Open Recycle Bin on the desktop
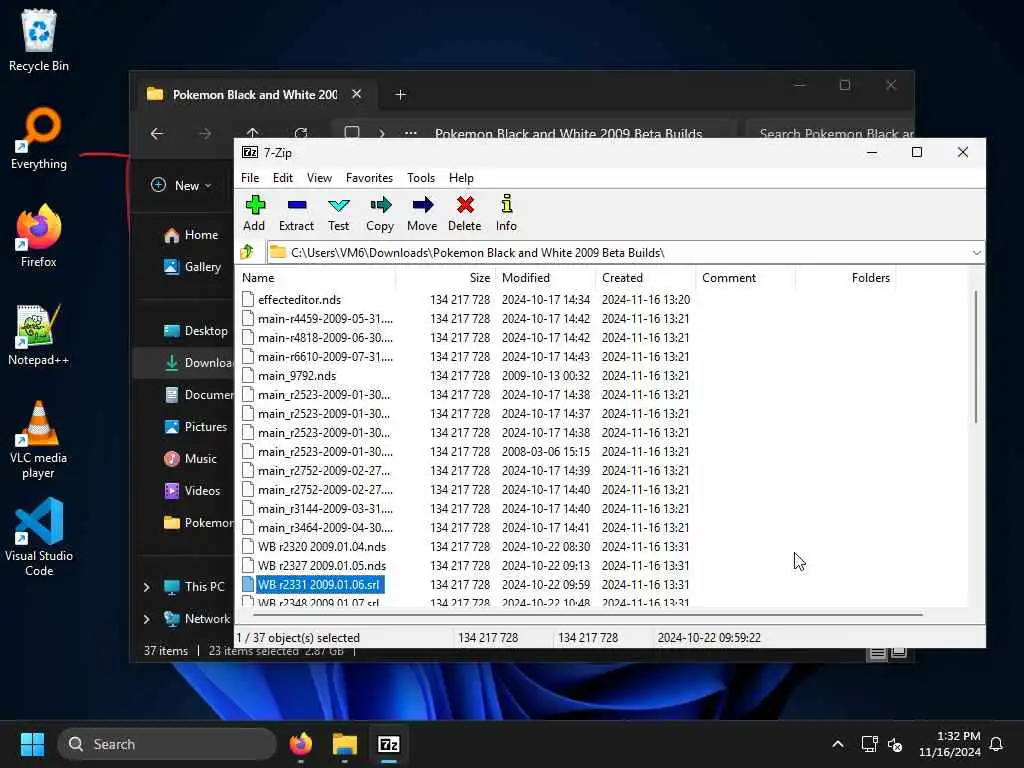 tap(39, 40)
